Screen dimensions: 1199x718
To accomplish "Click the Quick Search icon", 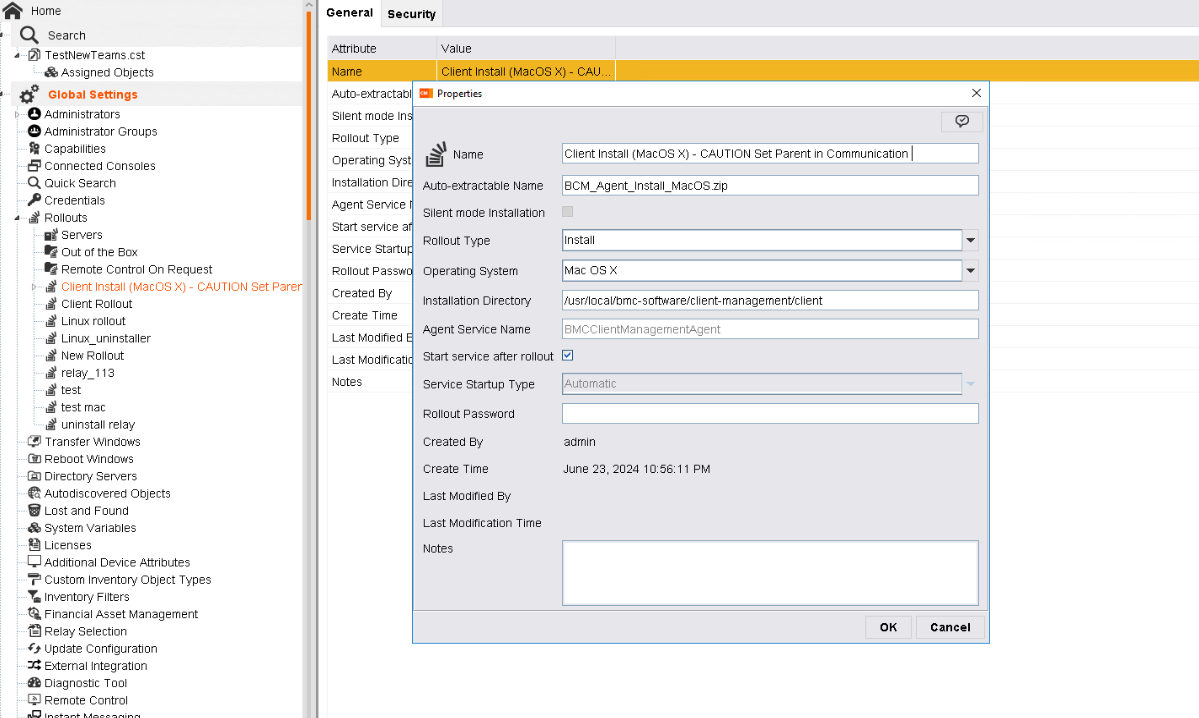I will coord(34,183).
